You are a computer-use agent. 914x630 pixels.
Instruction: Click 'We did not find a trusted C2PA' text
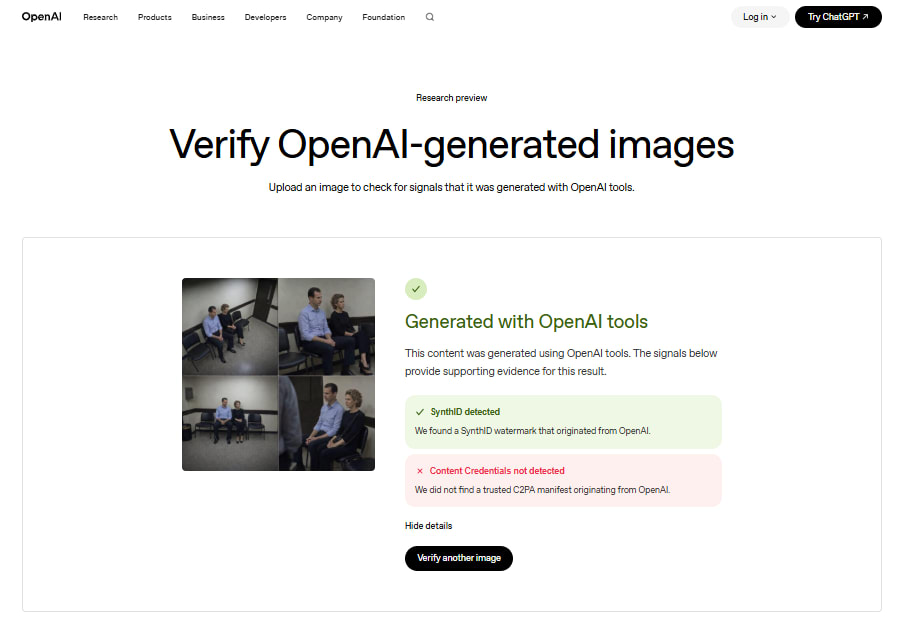[542, 490]
